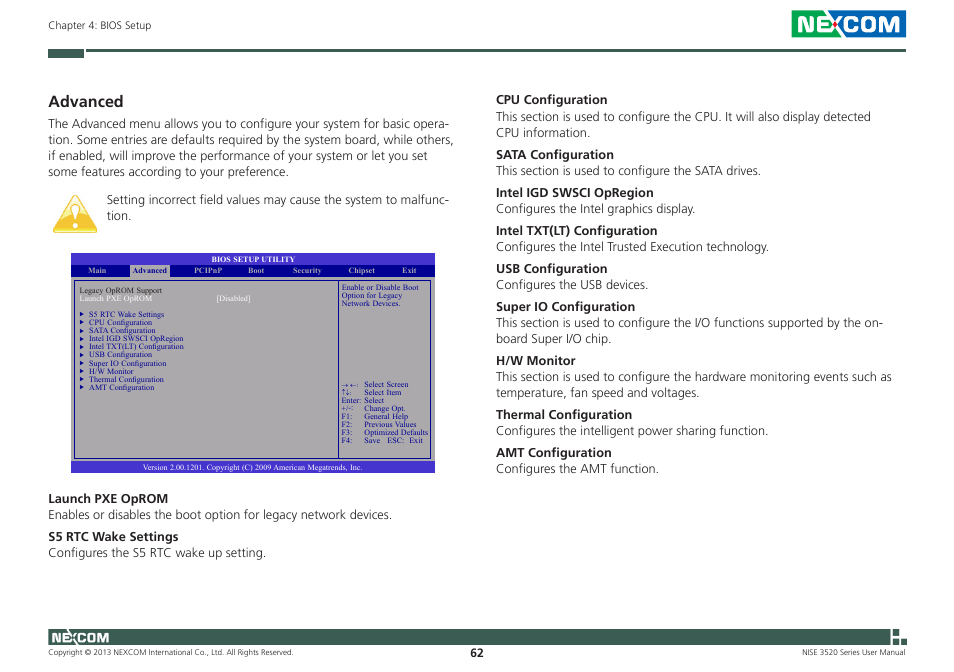
Task: Click the NEXCOM logo in the header
Action: tap(848, 24)
